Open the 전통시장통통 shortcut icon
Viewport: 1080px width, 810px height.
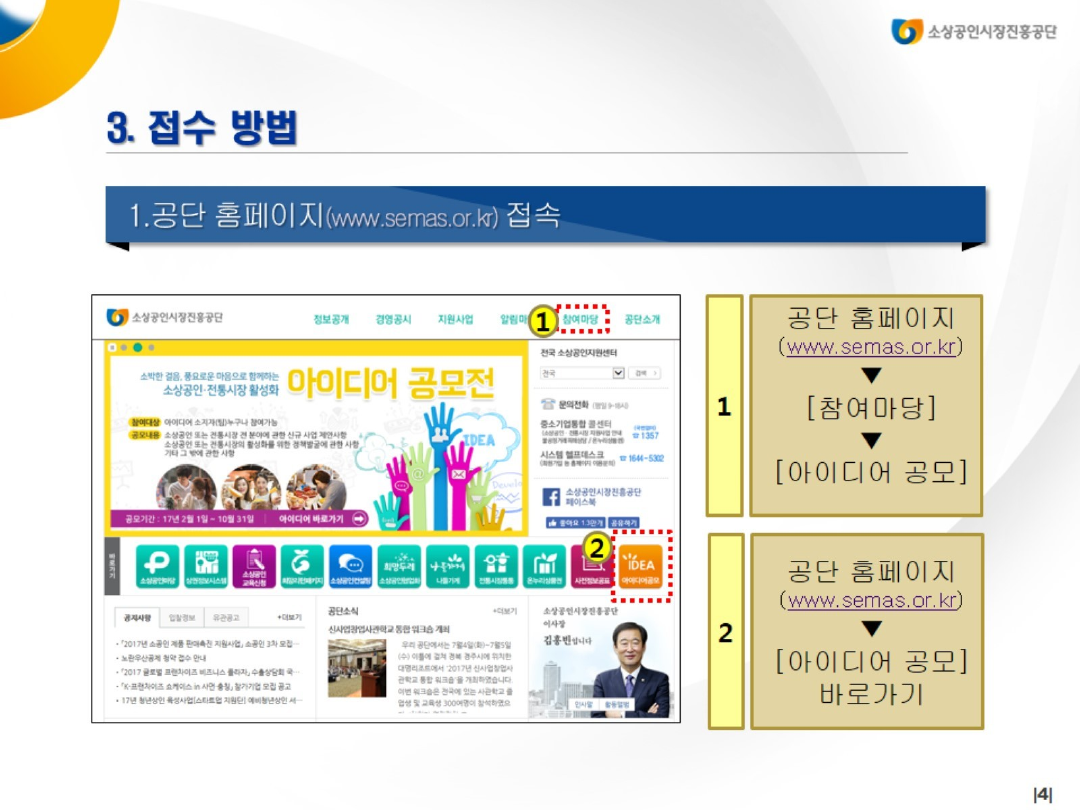(497, 566)
